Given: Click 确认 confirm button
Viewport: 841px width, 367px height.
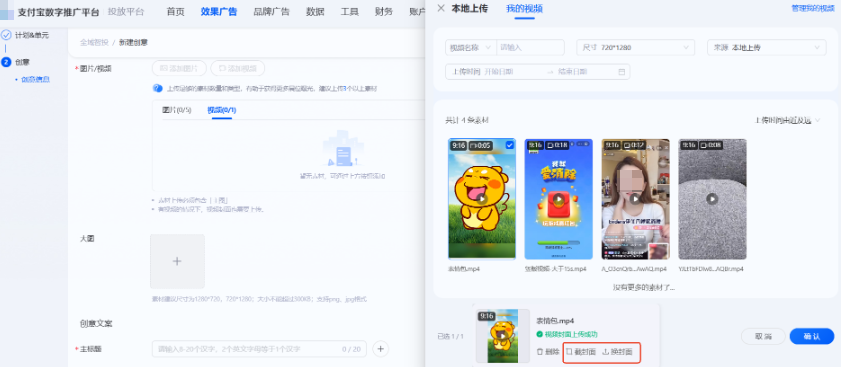Looking at the screenshot, I should click(812, 336).
